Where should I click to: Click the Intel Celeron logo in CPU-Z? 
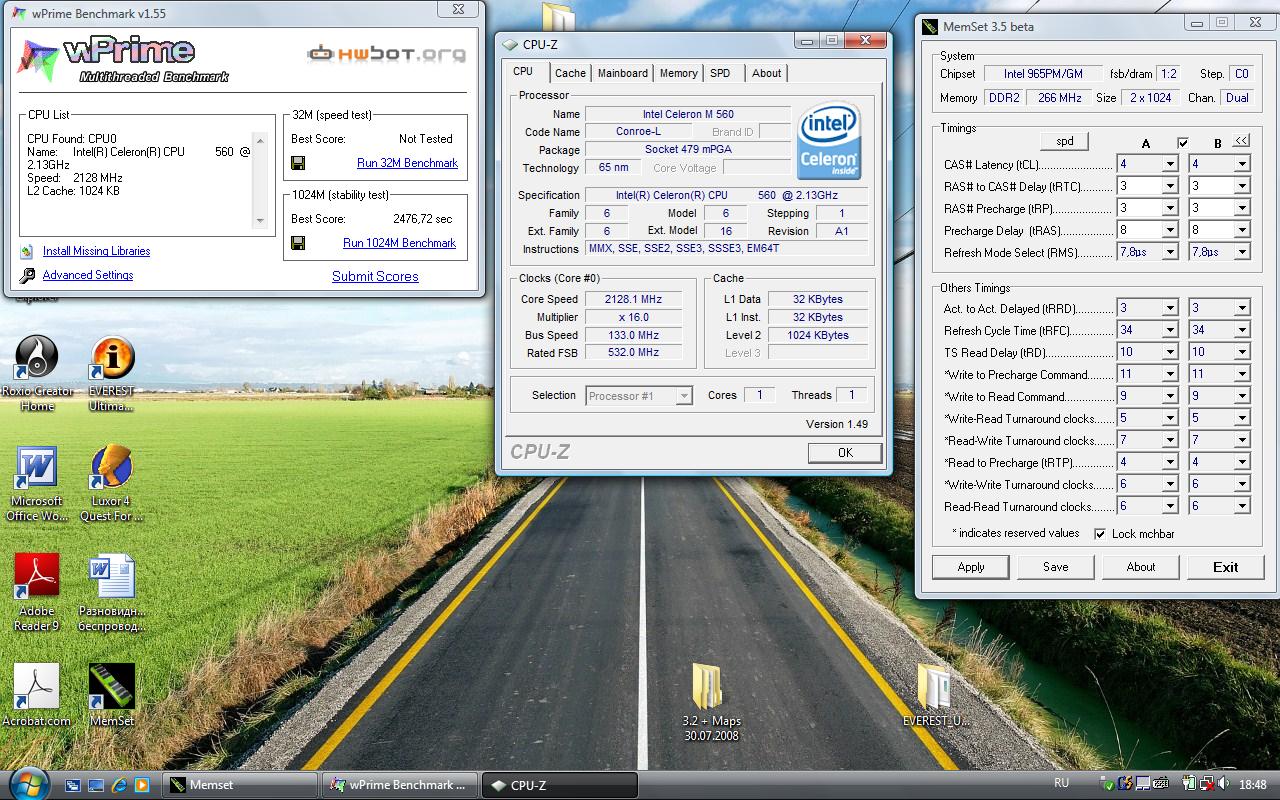click(x=829, y=140)
